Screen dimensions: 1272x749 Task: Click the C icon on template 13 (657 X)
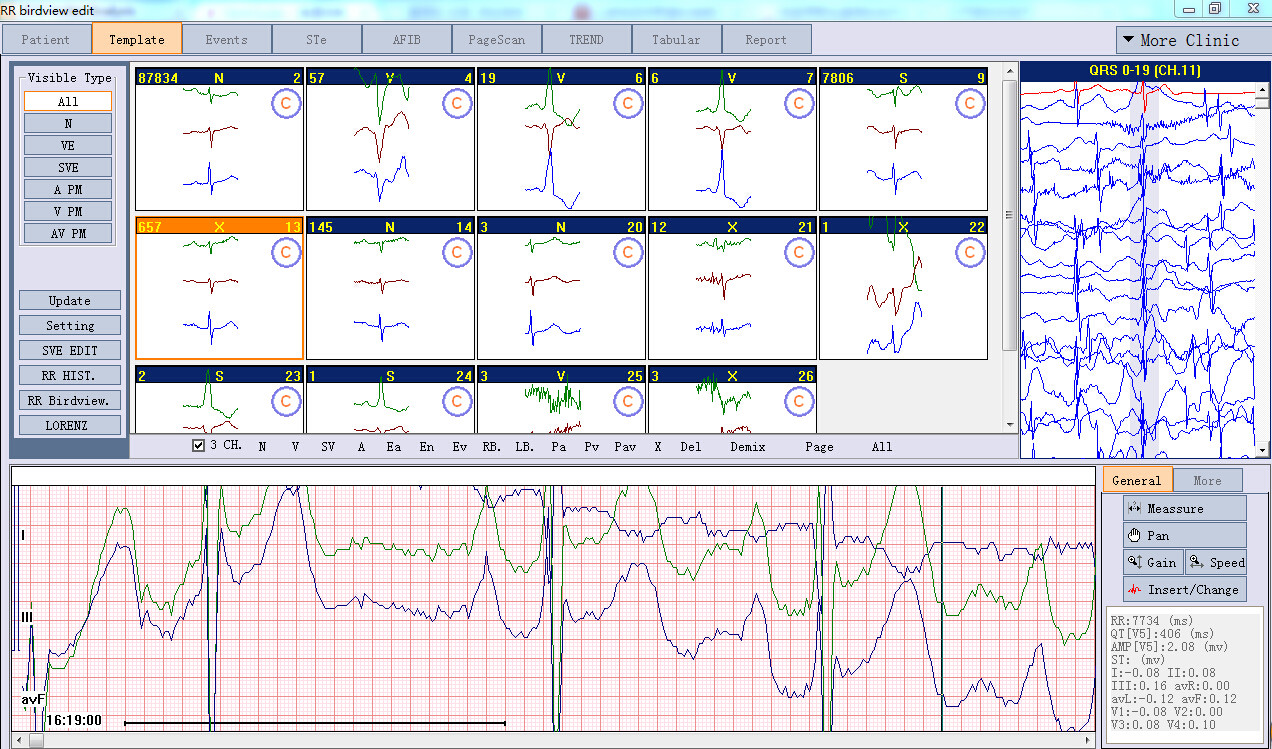[x=286, y=253]
